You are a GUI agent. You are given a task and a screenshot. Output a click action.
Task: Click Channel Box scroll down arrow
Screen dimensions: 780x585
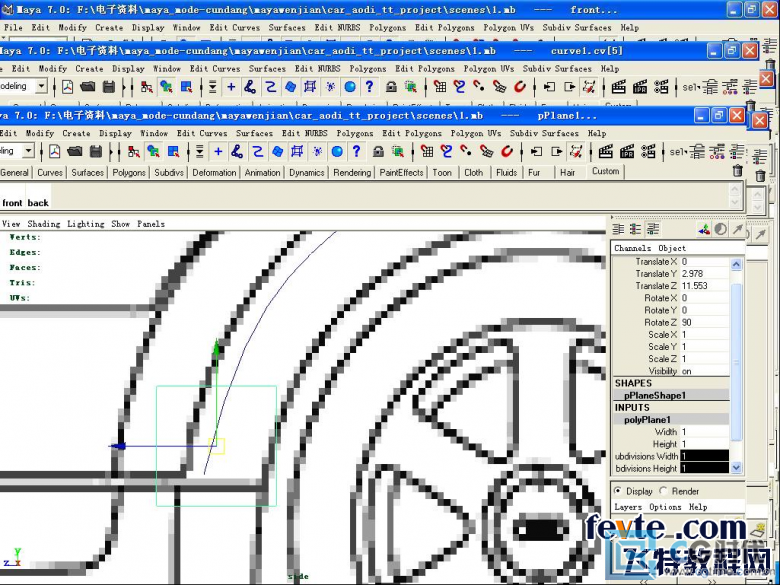pos(736,468)
